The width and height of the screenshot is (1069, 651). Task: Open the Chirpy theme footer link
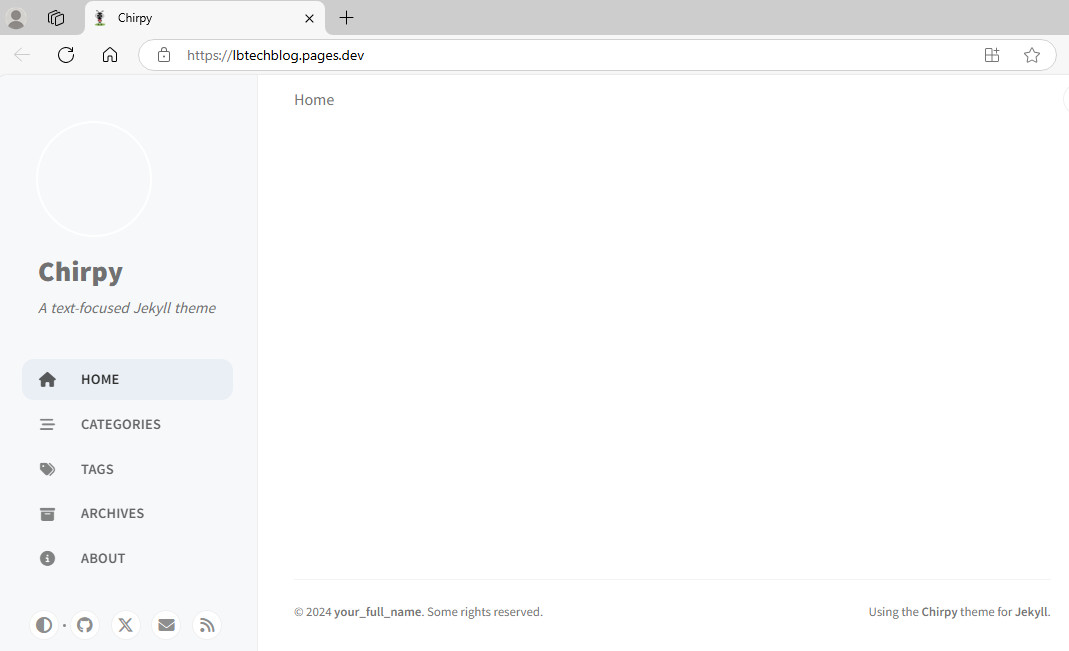[939, 612]
